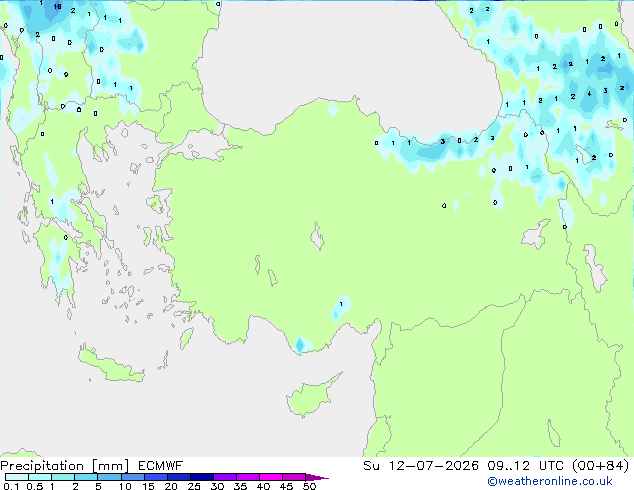
Task: Click the legend tick label '0.5'
Action: point(34,486)
